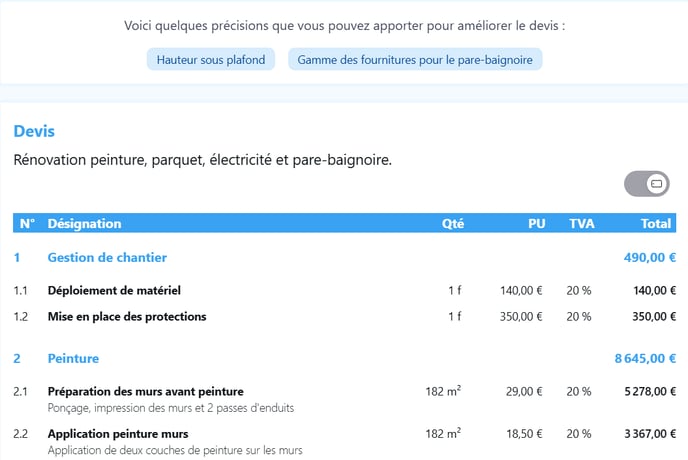
Task: Select the Application peinture murs item
Action: tap(118, 434)
